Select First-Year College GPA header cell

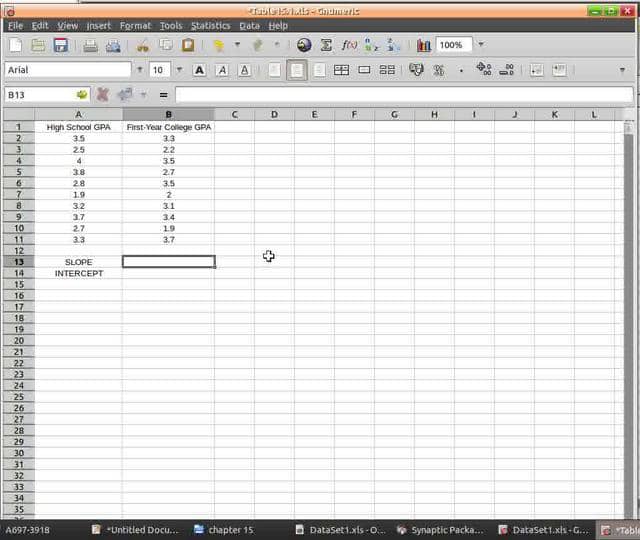[x=169, y=127]
